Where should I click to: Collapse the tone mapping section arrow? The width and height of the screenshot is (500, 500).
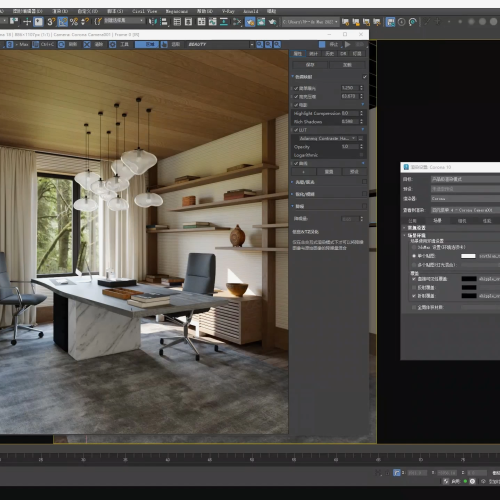point(293,77)
